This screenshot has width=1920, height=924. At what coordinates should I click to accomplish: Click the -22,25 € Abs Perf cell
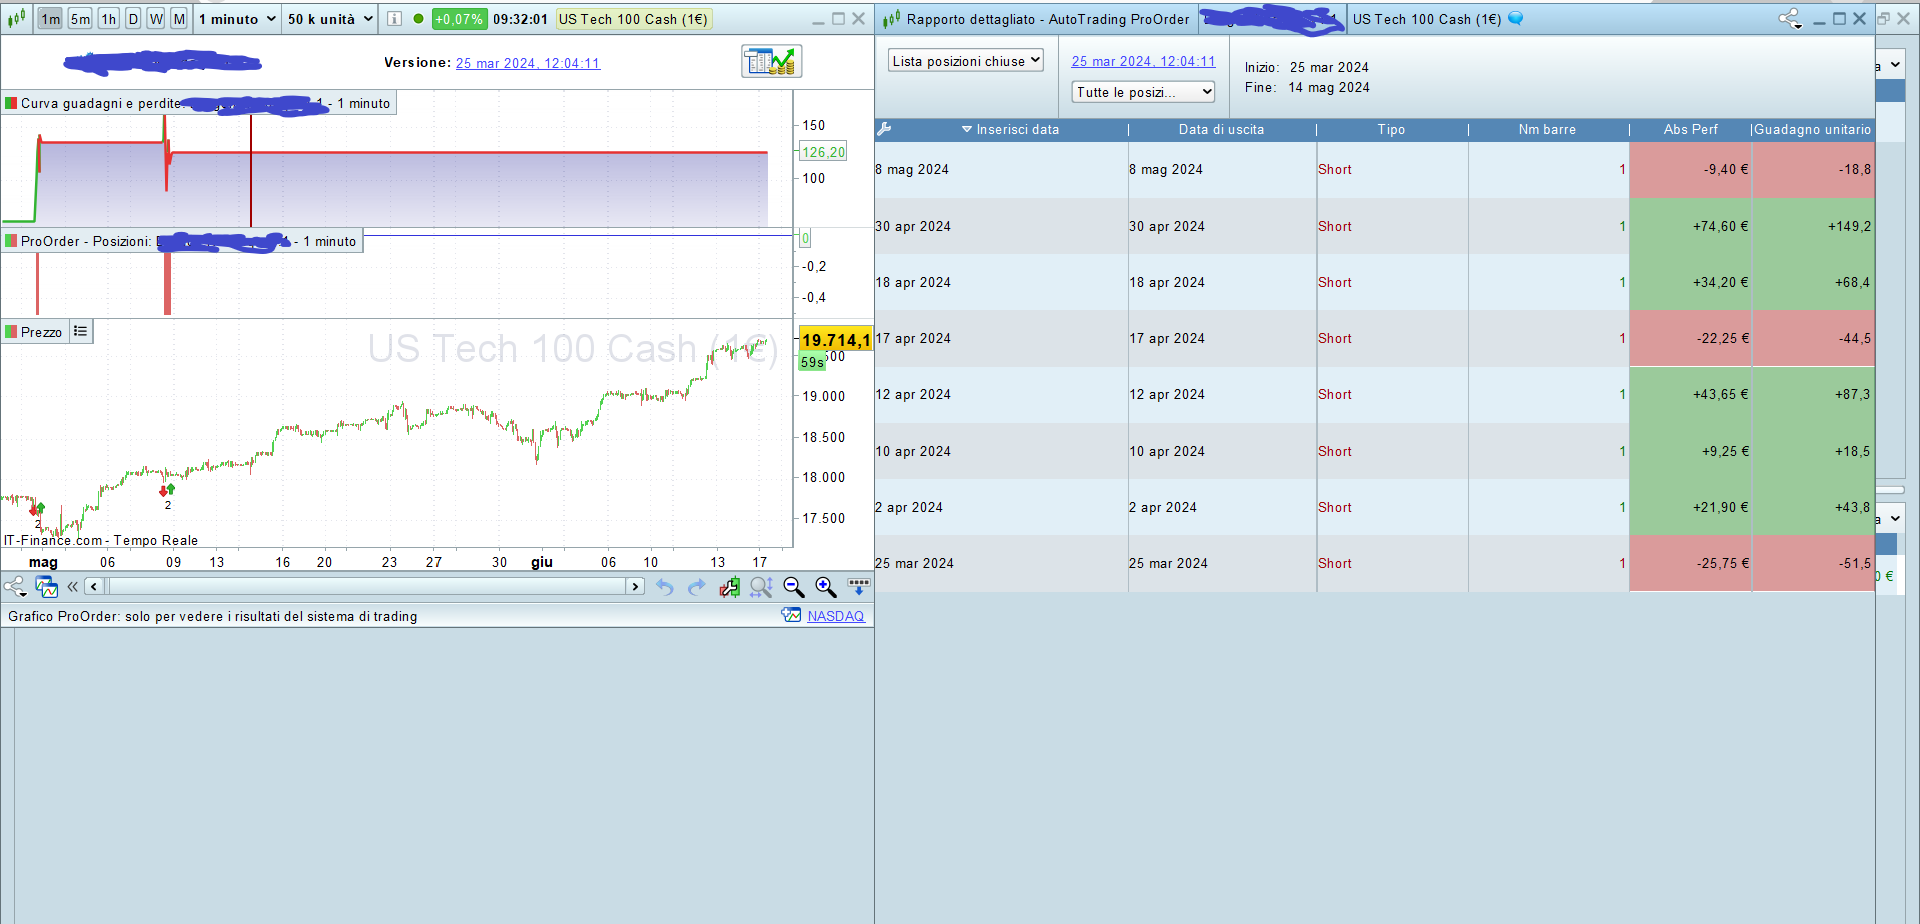[1691, 338]
